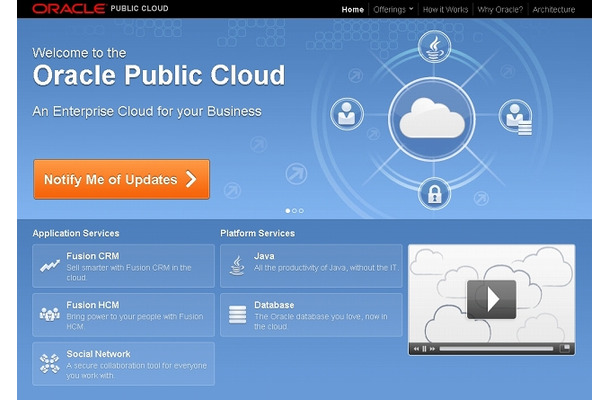Click the Platform Services heading
Image resolution: width=610 pixels, height=400 pixels.
coord(258,233)
